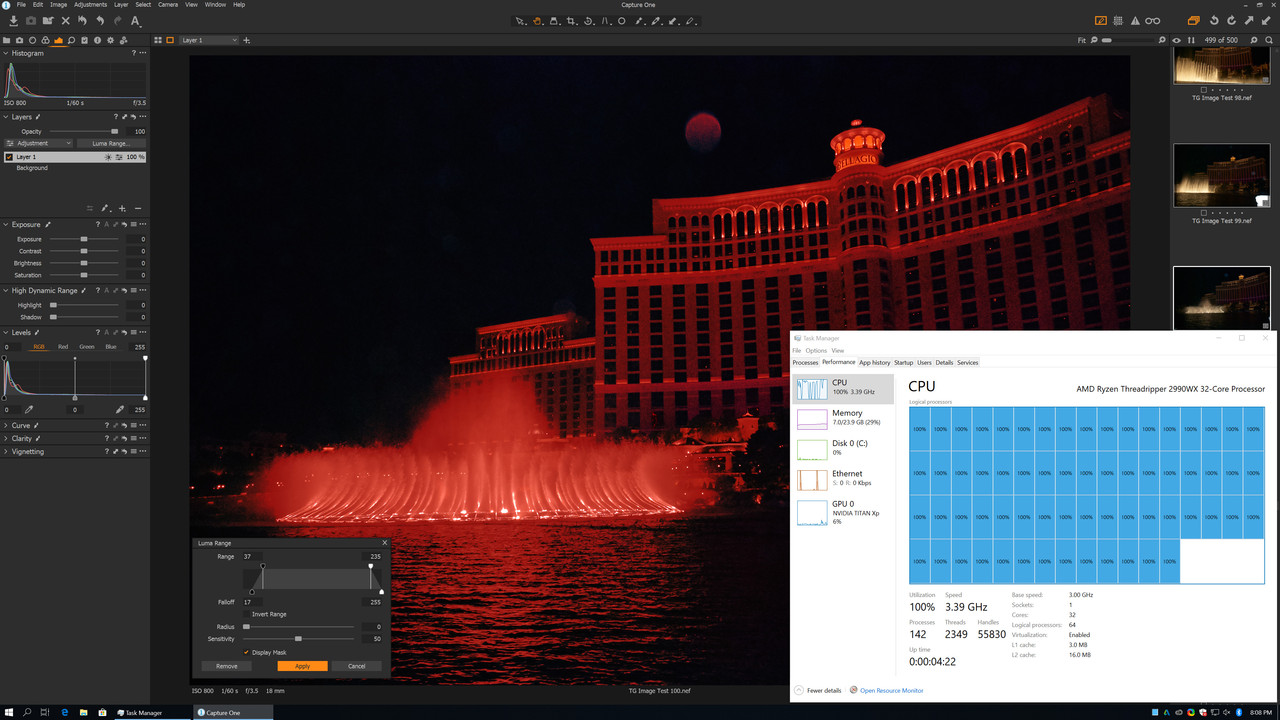Toggle visibility of Layer 1
1280x720 pixels.
(8, 157)
